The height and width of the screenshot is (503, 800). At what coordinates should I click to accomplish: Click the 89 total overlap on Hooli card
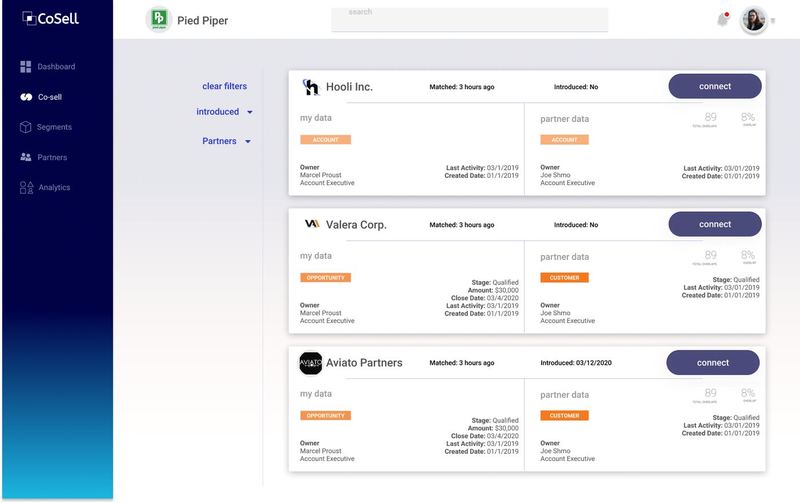click(710, 117)
